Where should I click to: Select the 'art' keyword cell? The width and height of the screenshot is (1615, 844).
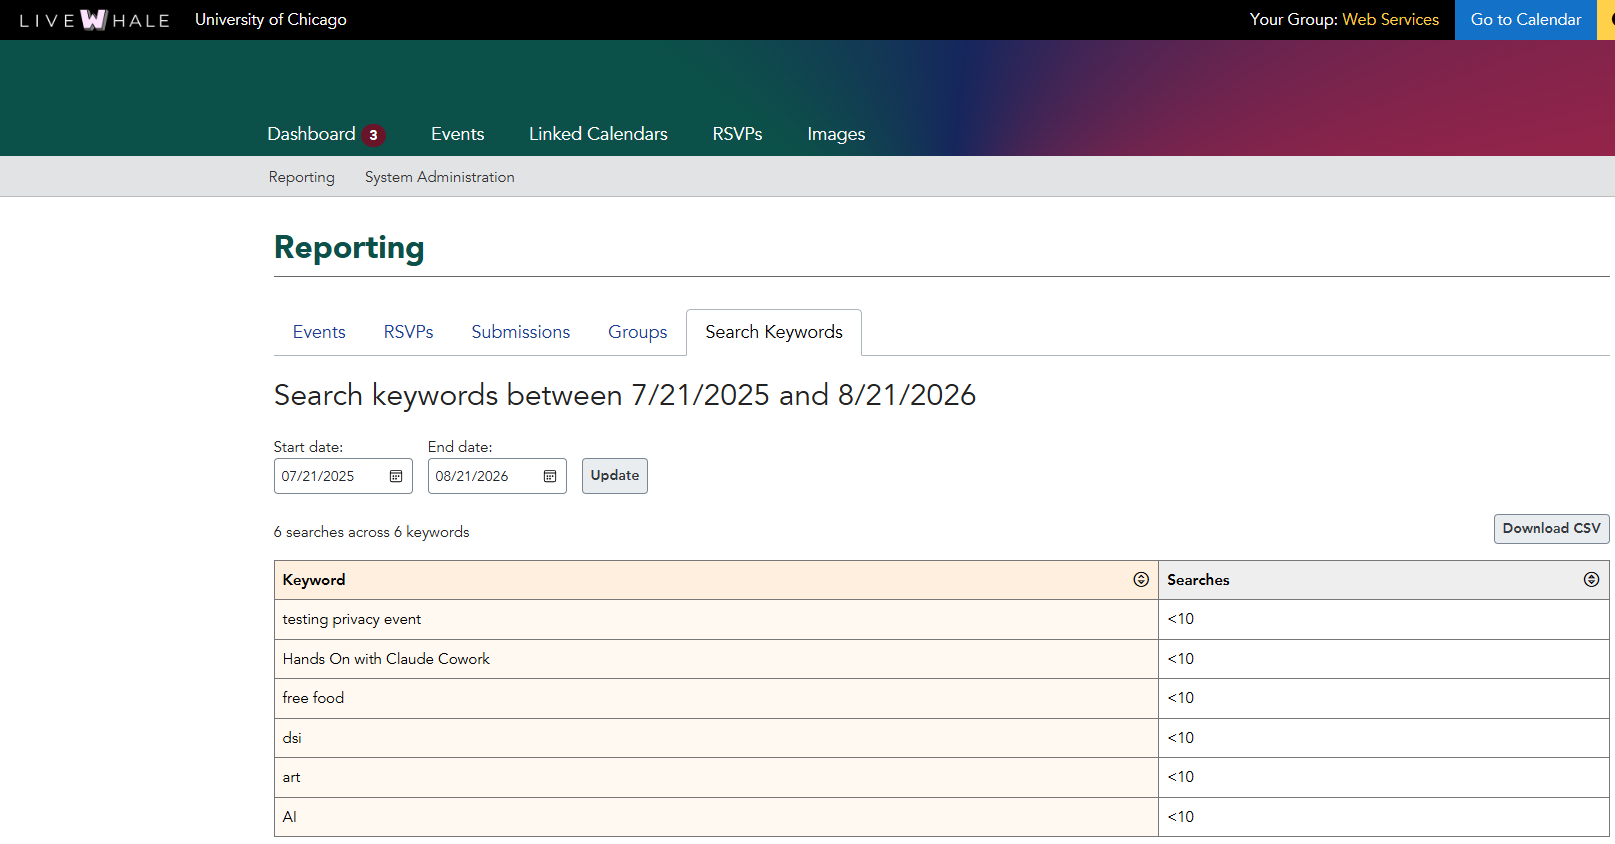[x=716, y=777]
